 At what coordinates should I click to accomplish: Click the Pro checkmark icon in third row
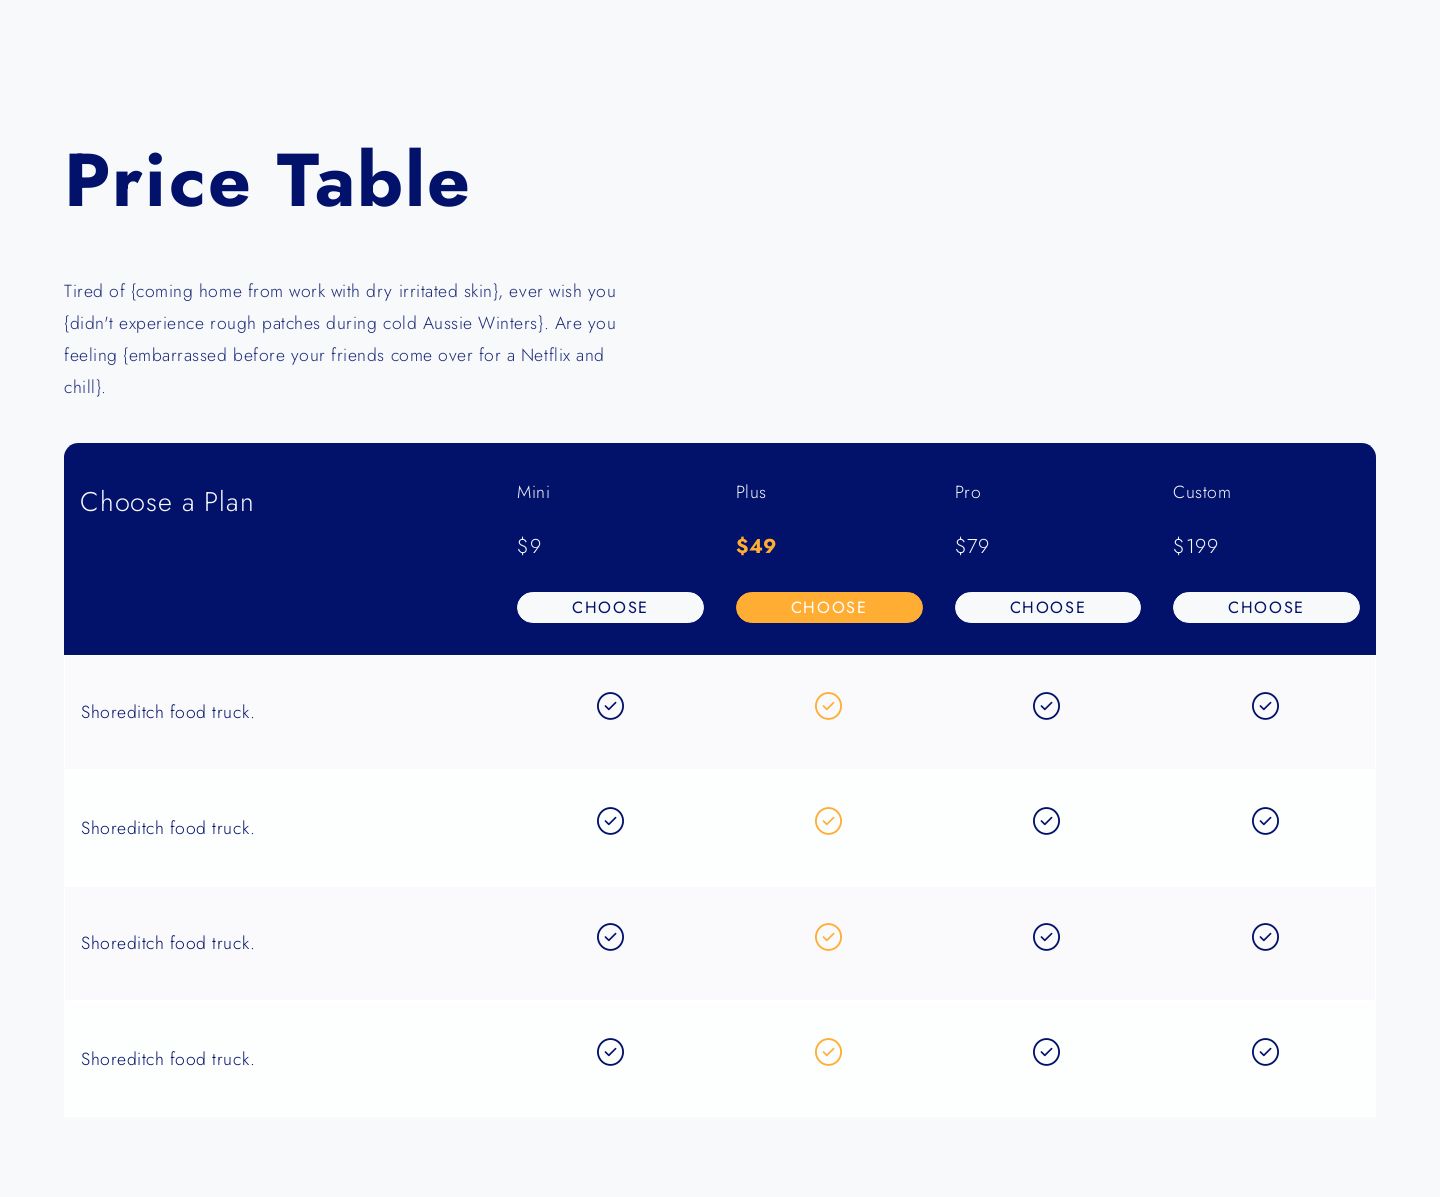click(x=1046, y=937)
